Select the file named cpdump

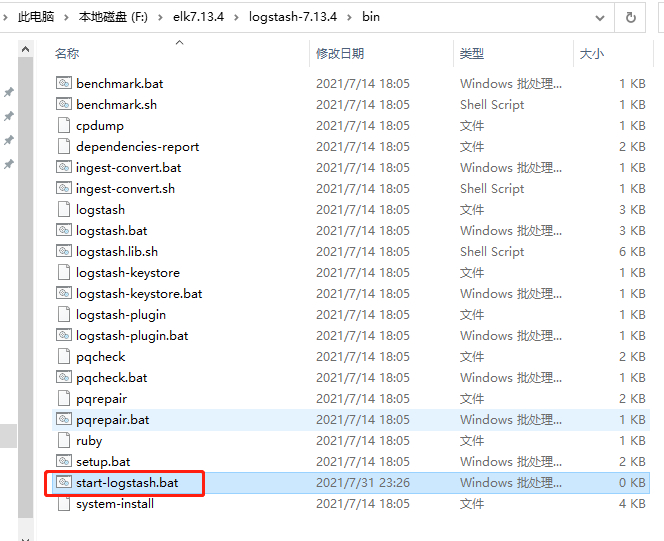coord(100,126)
